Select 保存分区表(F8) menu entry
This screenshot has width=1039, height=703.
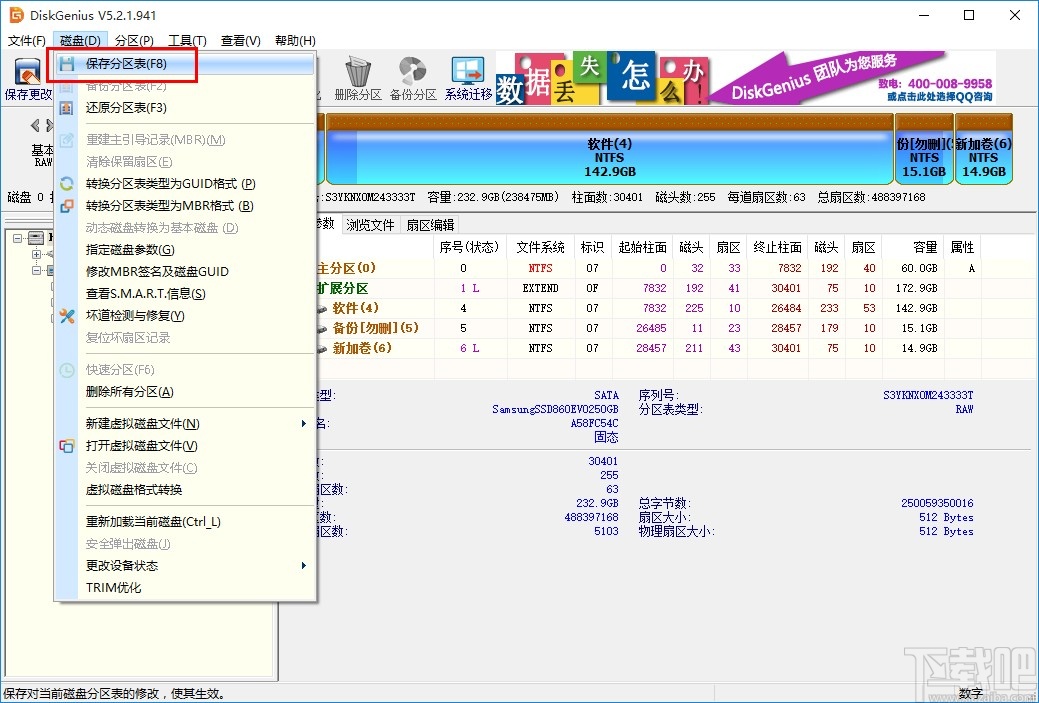(126, 64)
